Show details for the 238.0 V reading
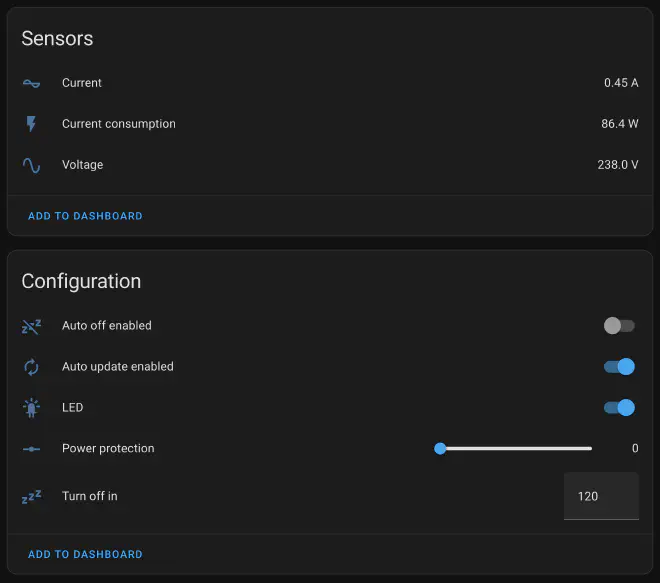The height and width of the screenshot is (583, 660). pos(617,165)
